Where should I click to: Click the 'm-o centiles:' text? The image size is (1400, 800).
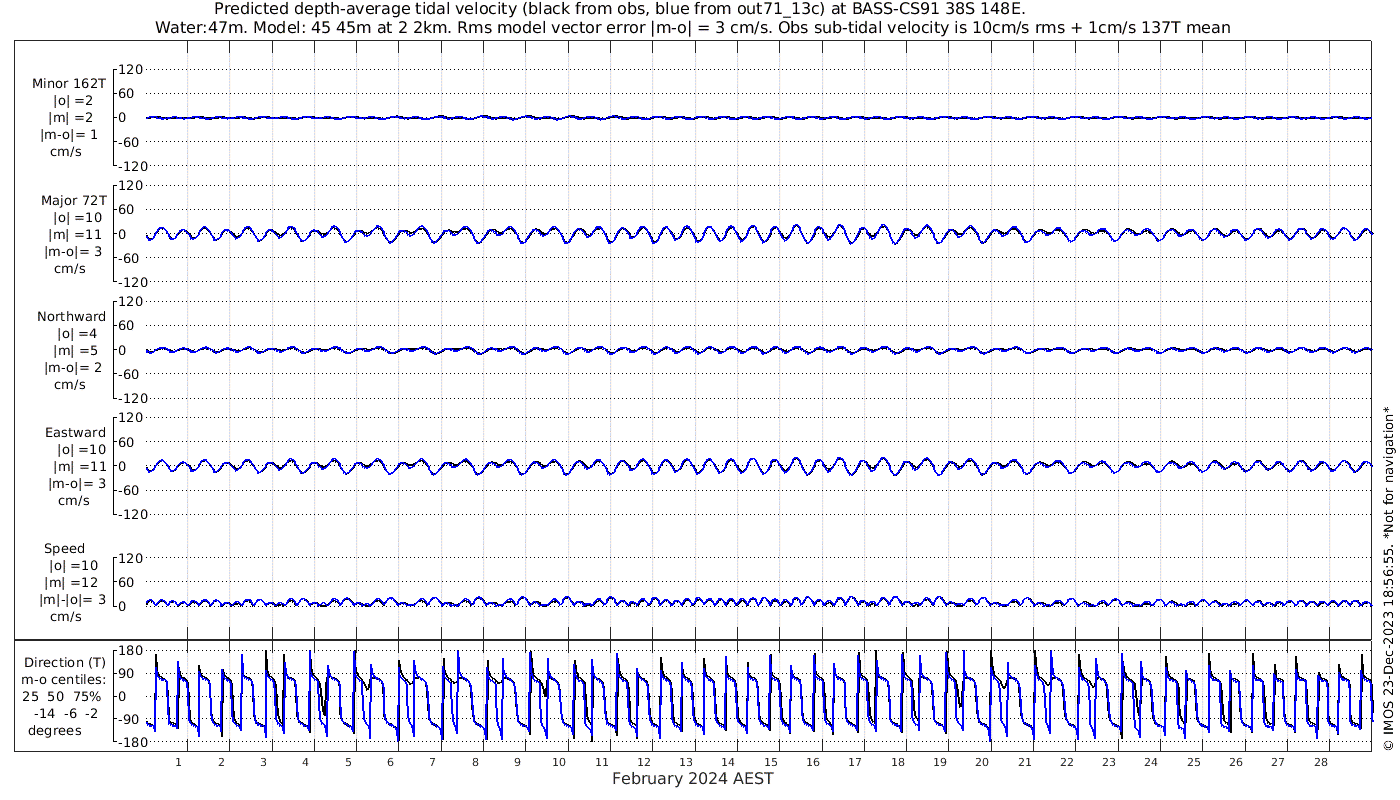point(63,680)
